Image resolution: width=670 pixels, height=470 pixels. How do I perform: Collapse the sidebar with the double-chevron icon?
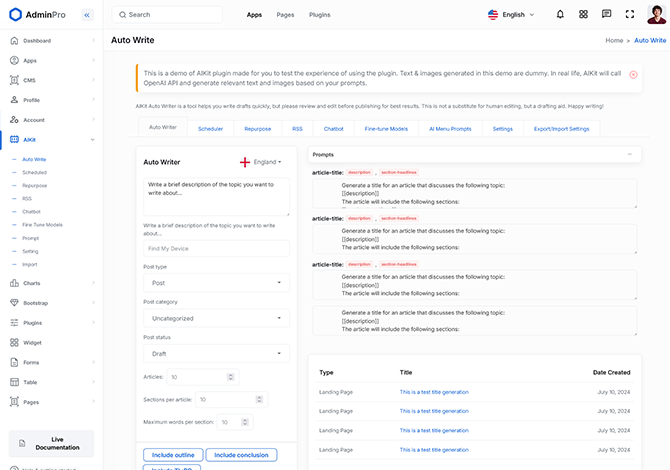87,15
